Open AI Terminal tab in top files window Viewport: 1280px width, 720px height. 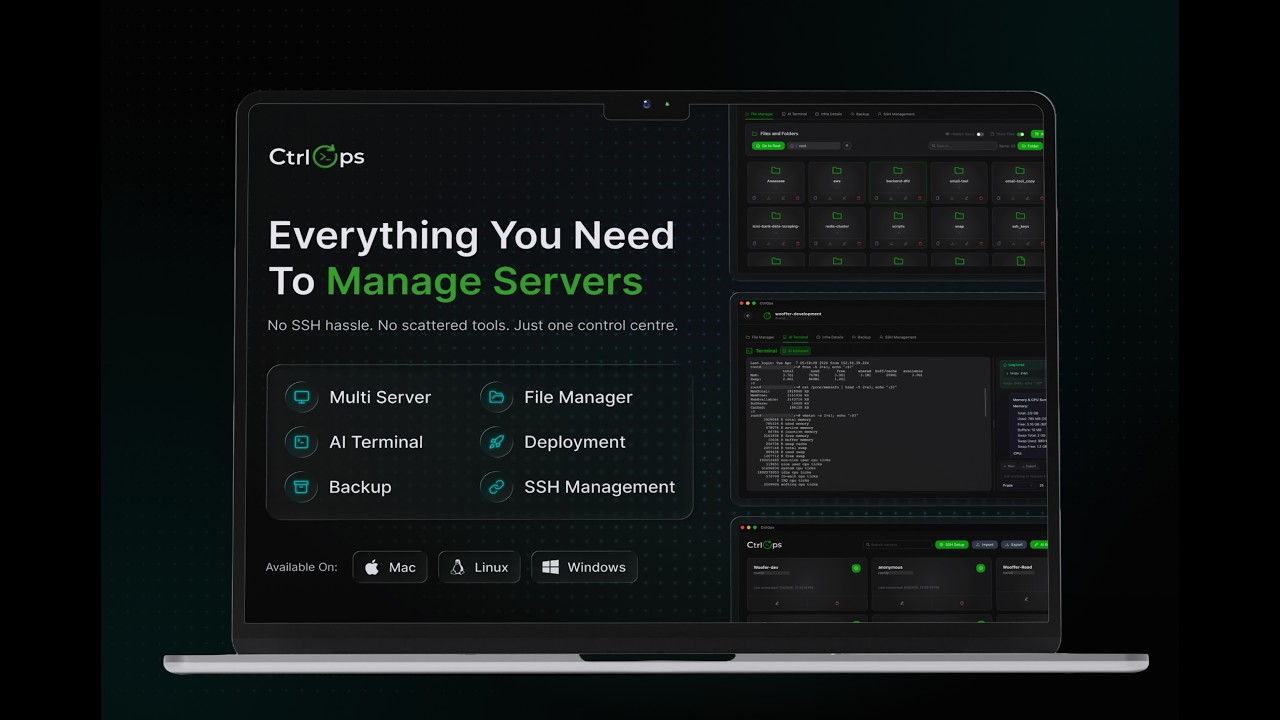794,114
